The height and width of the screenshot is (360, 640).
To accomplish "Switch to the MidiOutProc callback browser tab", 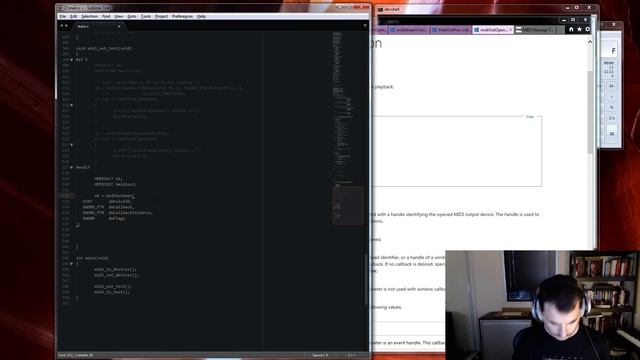I will coord(451,30).
